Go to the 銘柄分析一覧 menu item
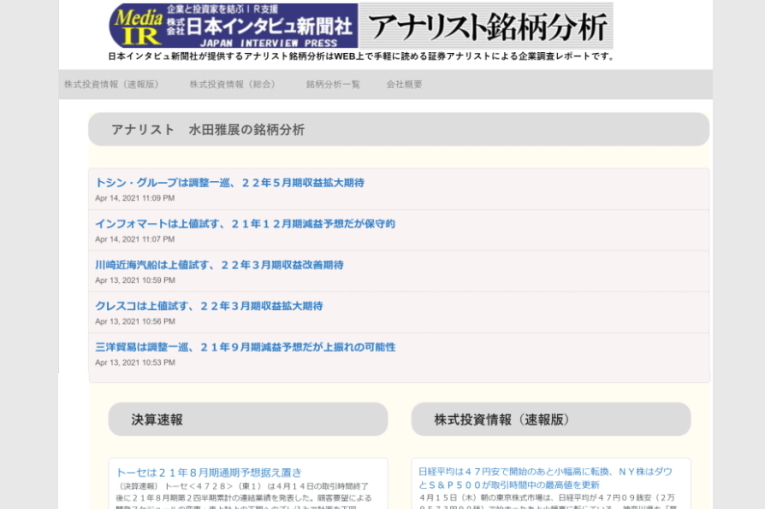This screenshot has width=765, height=509. click(x=333, y=84)
